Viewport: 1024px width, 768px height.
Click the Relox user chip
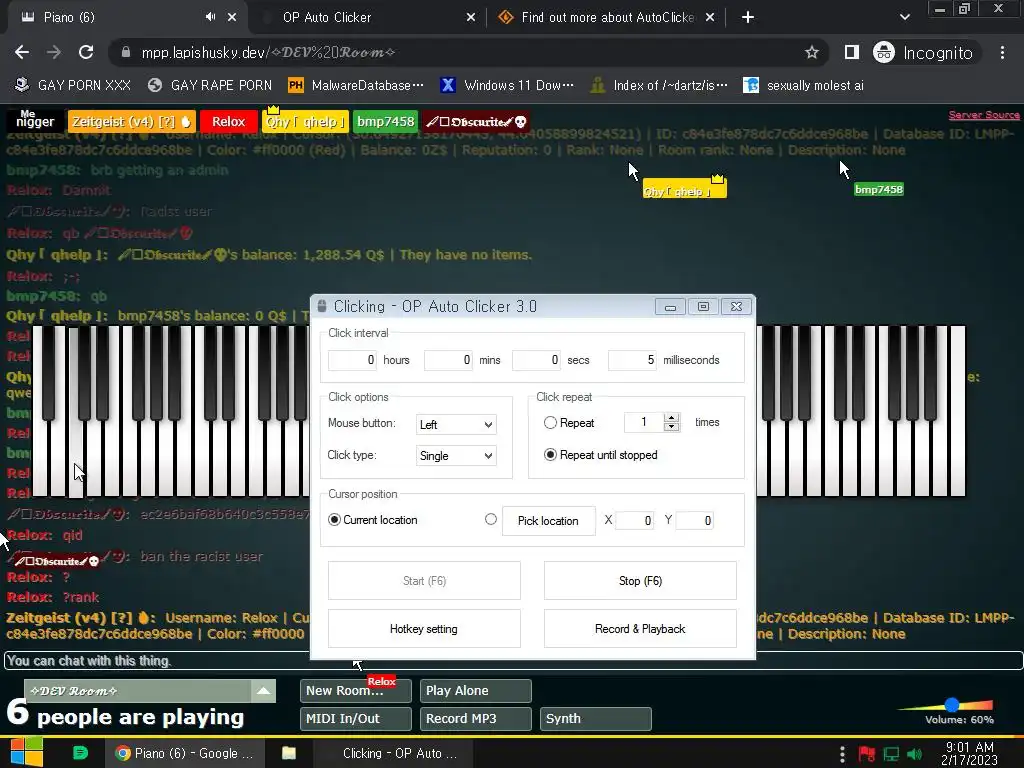click(x=228, y=121)
